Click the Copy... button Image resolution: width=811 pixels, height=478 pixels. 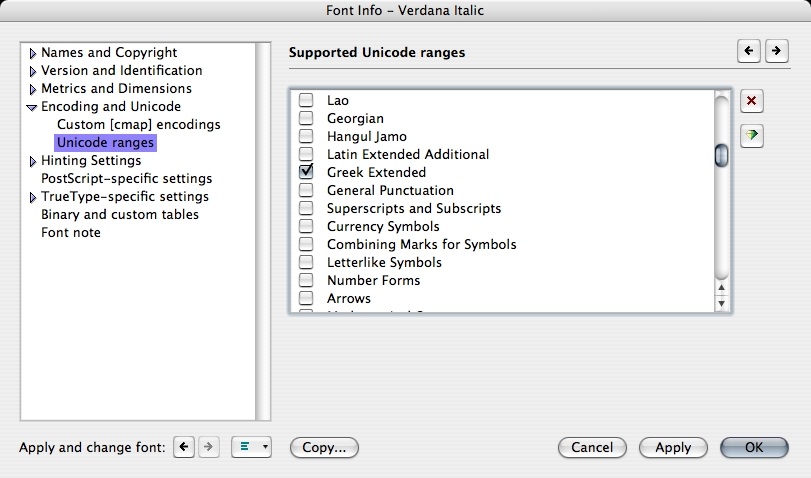324,447
